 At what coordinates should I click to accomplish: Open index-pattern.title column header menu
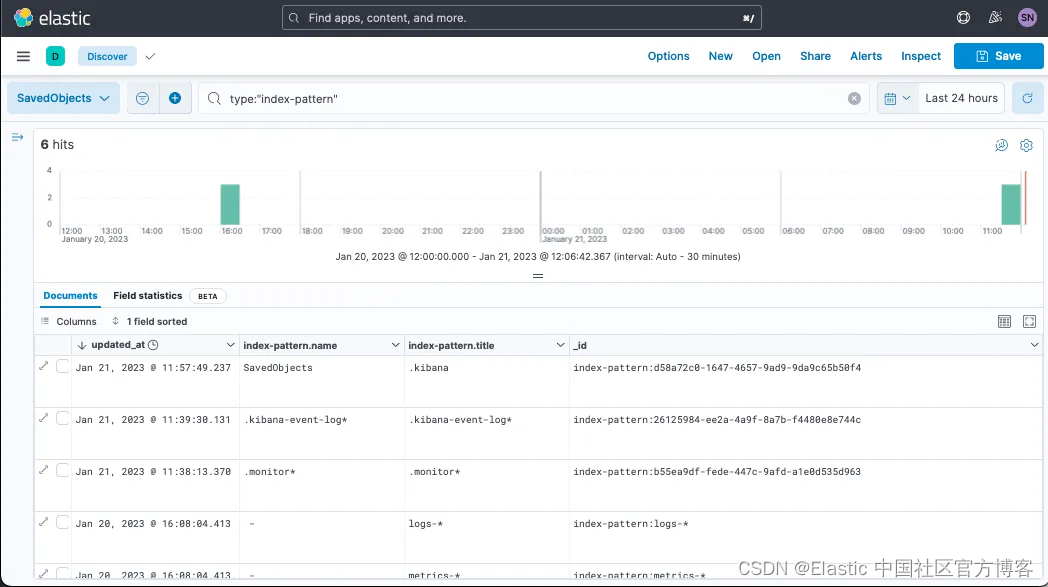(560, 345)
